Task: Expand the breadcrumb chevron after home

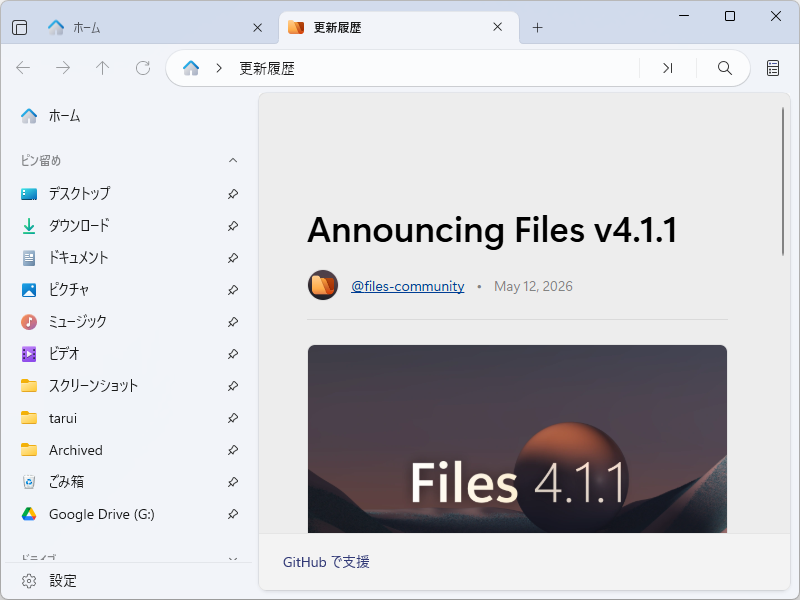Action: click(219, 68)
